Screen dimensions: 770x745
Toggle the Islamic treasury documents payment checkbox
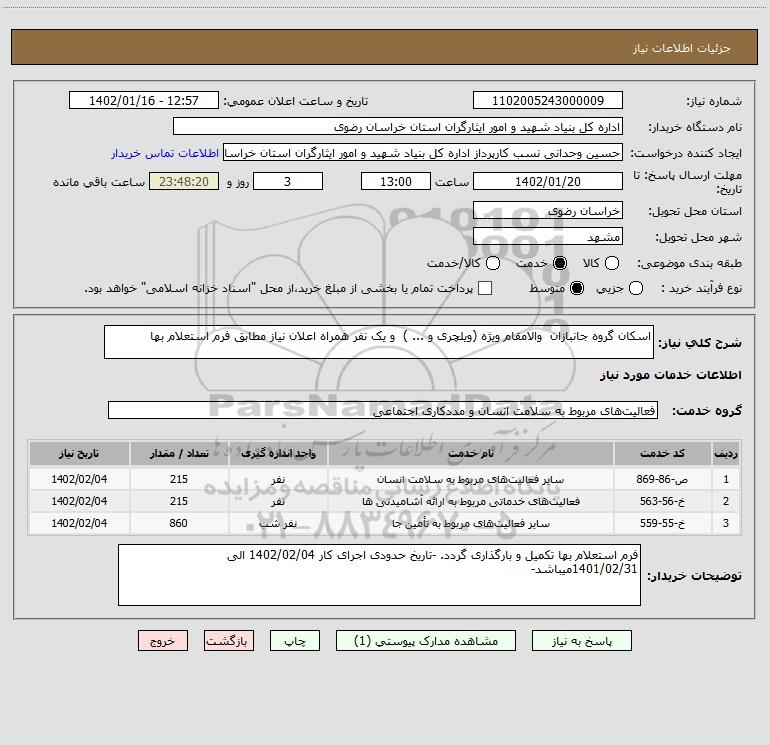click(485, 288)
